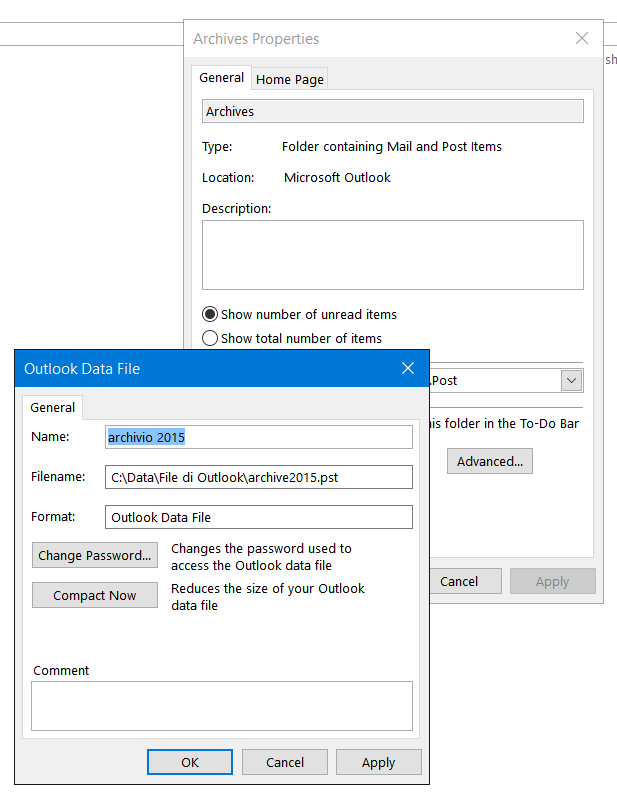Confirm with OK in Outlook Data File
617x796 pixels.
[x=190, y=762]
